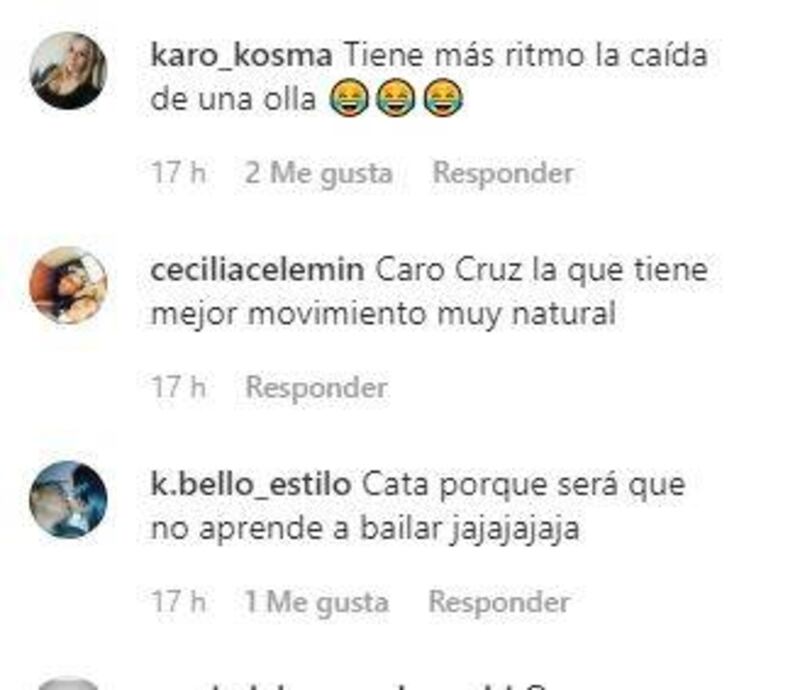Click Responder under k.bello_estilo's comment
The height and width of the screenshot is (690, 800).
pos(499,601)
